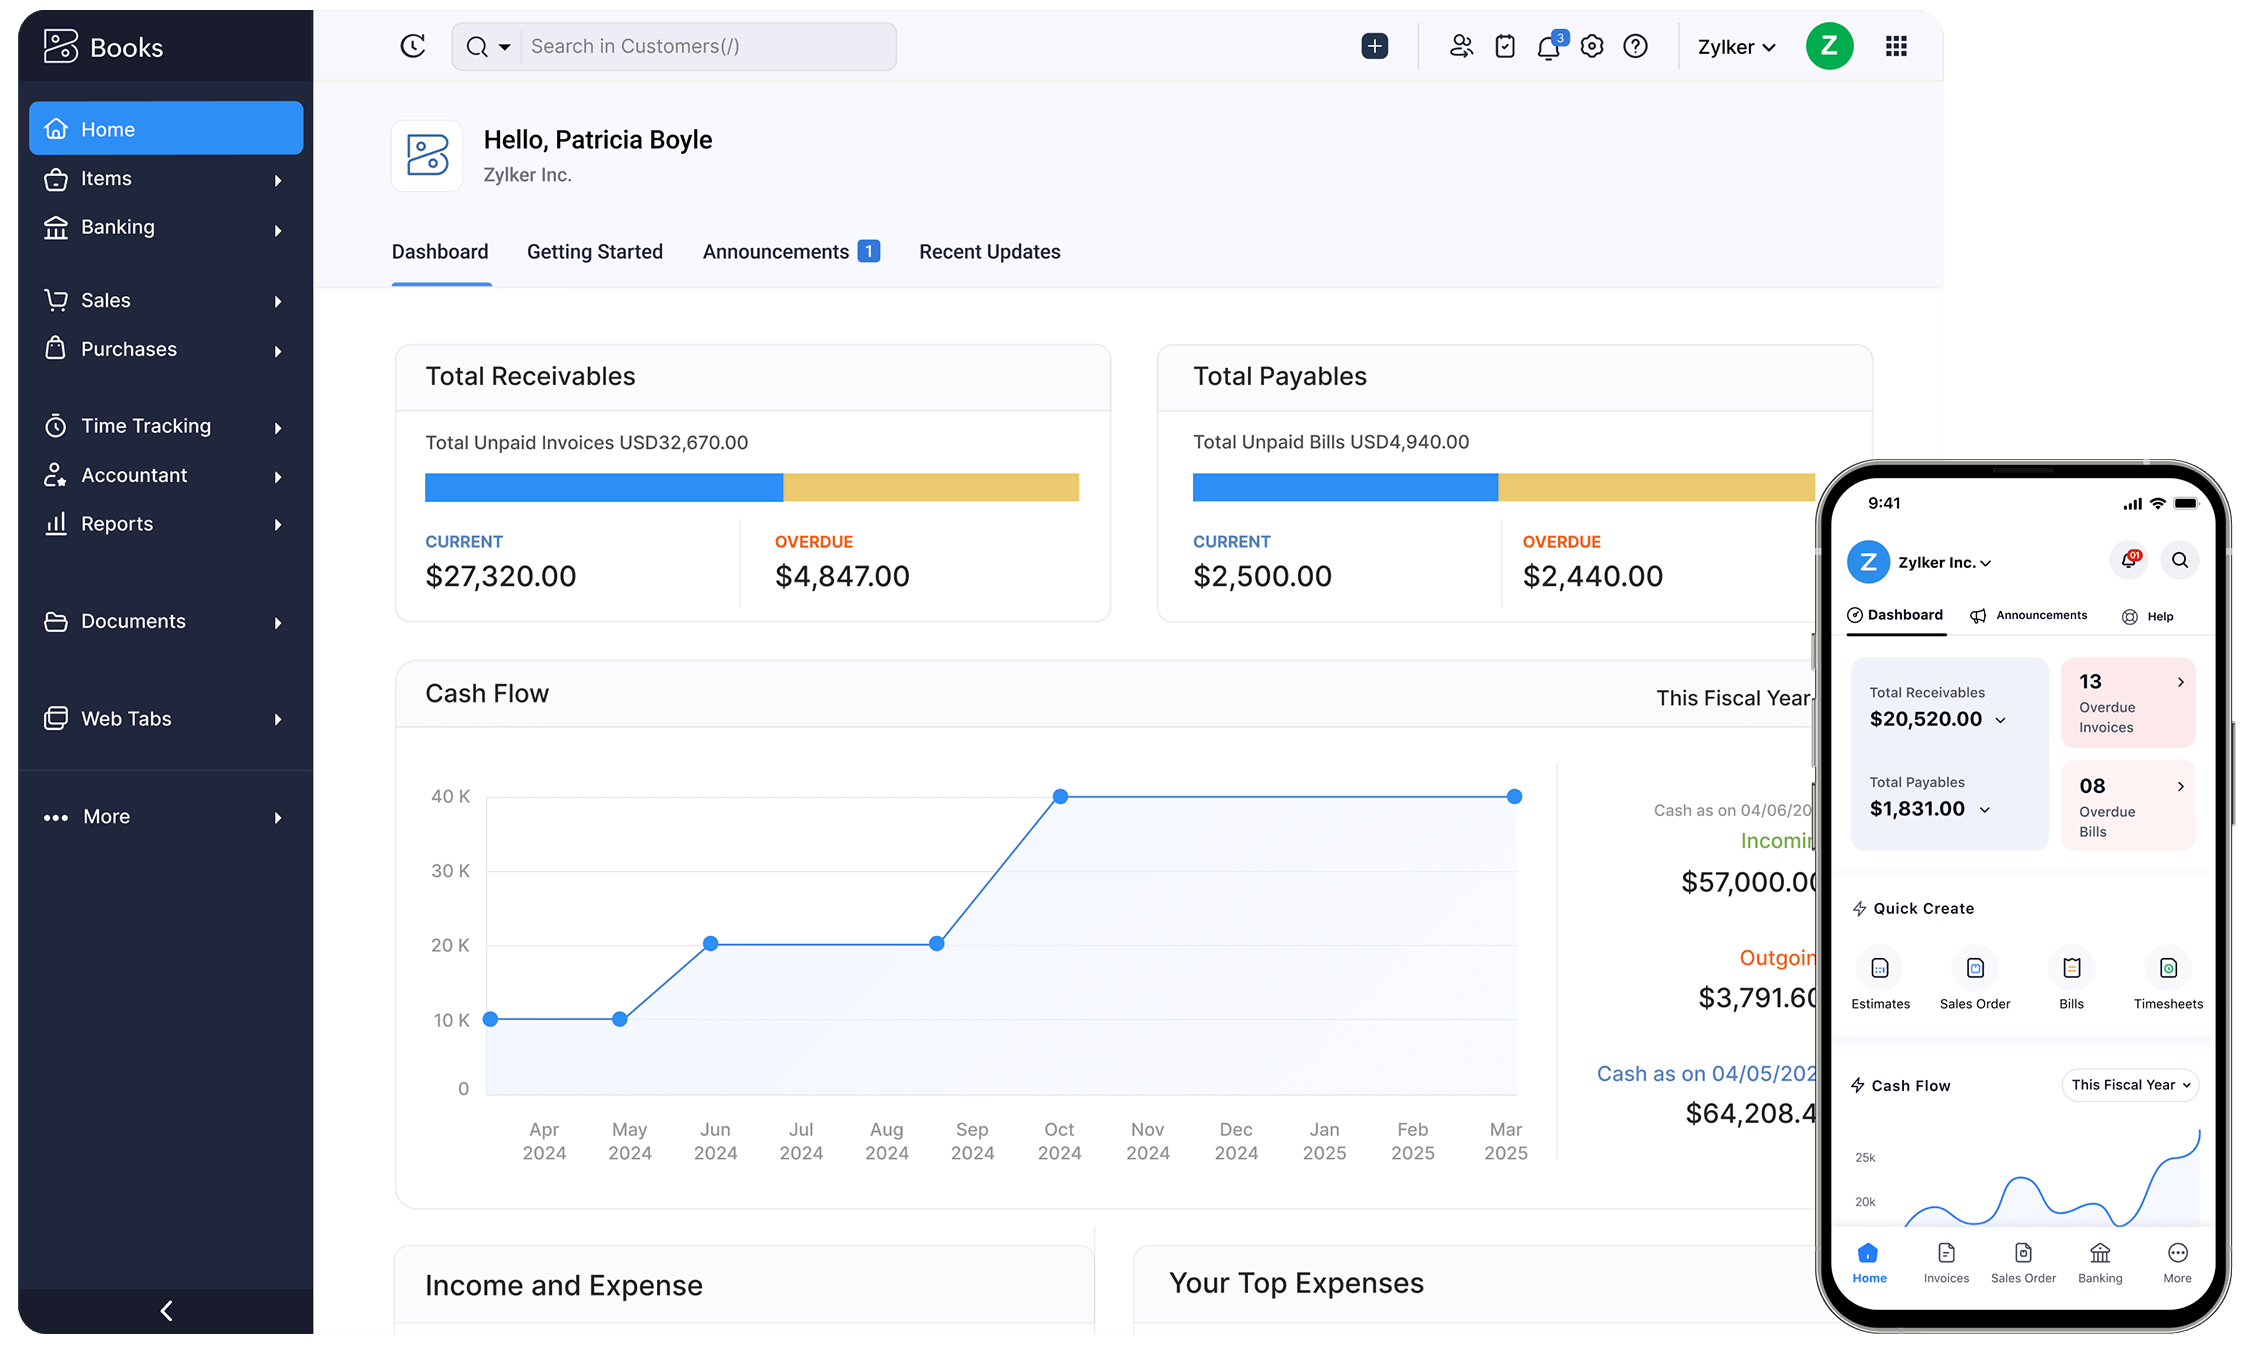
Task: Open the notifications bell icon
Action: pyautogui.click(x=1548, y=46)
